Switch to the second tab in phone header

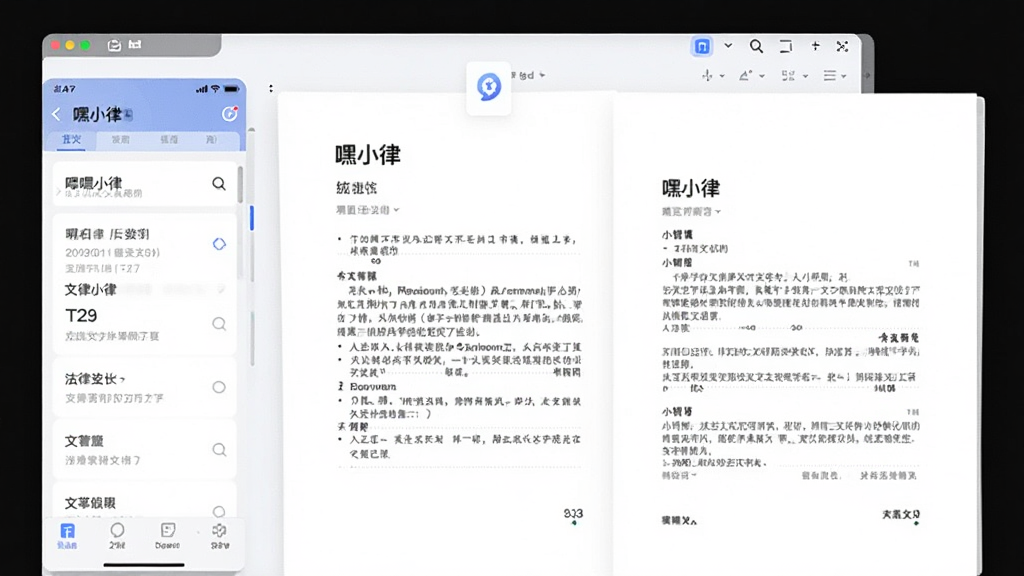[x=120, y=140]
